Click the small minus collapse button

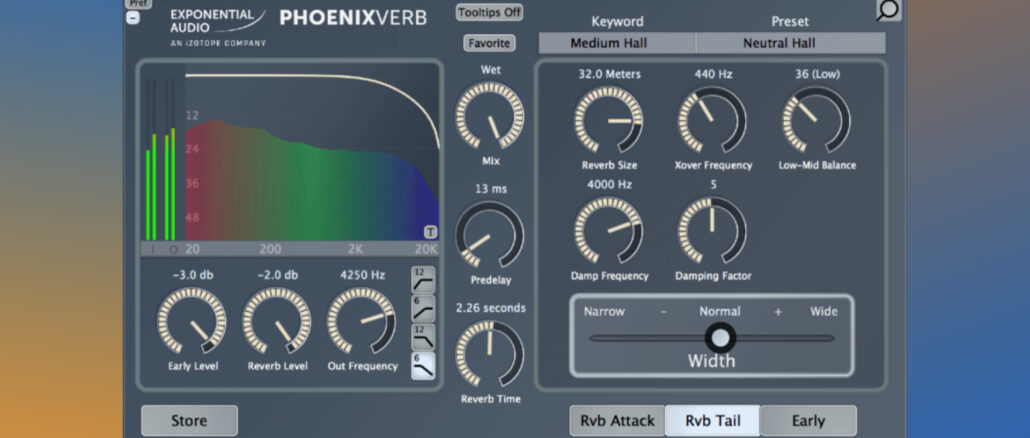pos(133,18)
